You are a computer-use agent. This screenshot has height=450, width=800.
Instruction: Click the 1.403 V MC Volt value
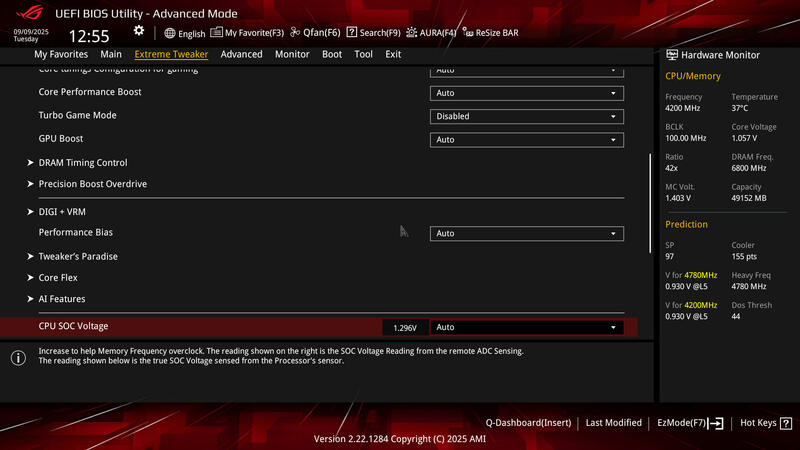click(678, 198)
